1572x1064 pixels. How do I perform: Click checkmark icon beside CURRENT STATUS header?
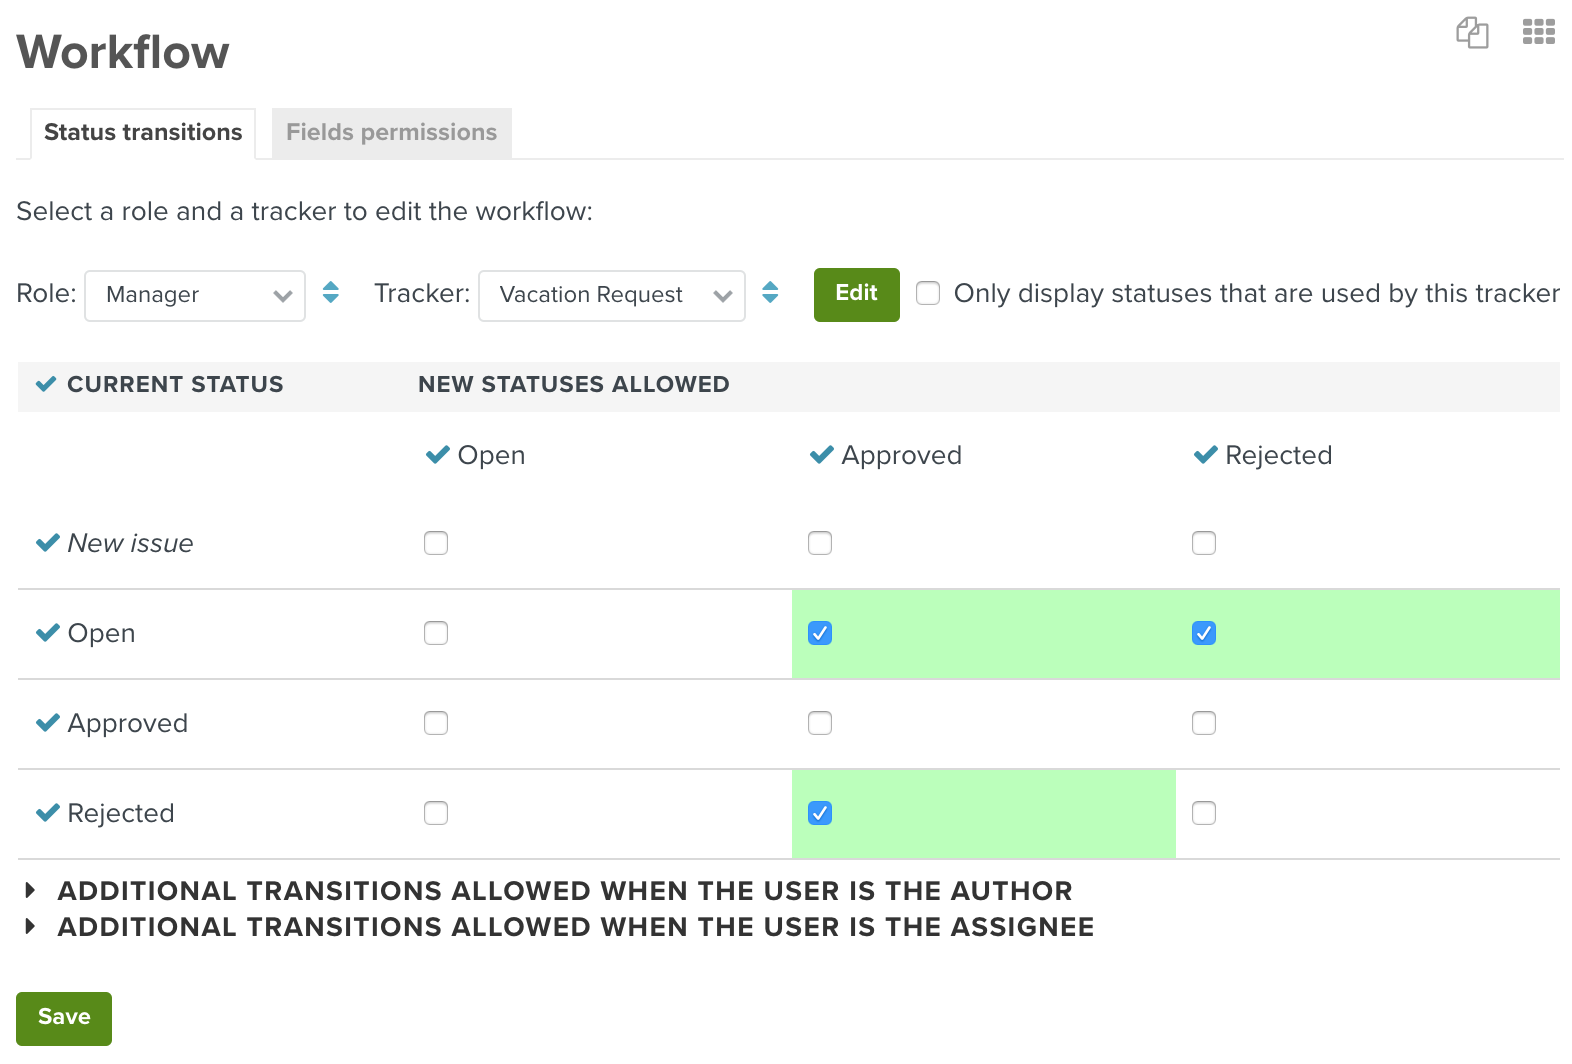[46, 384]
